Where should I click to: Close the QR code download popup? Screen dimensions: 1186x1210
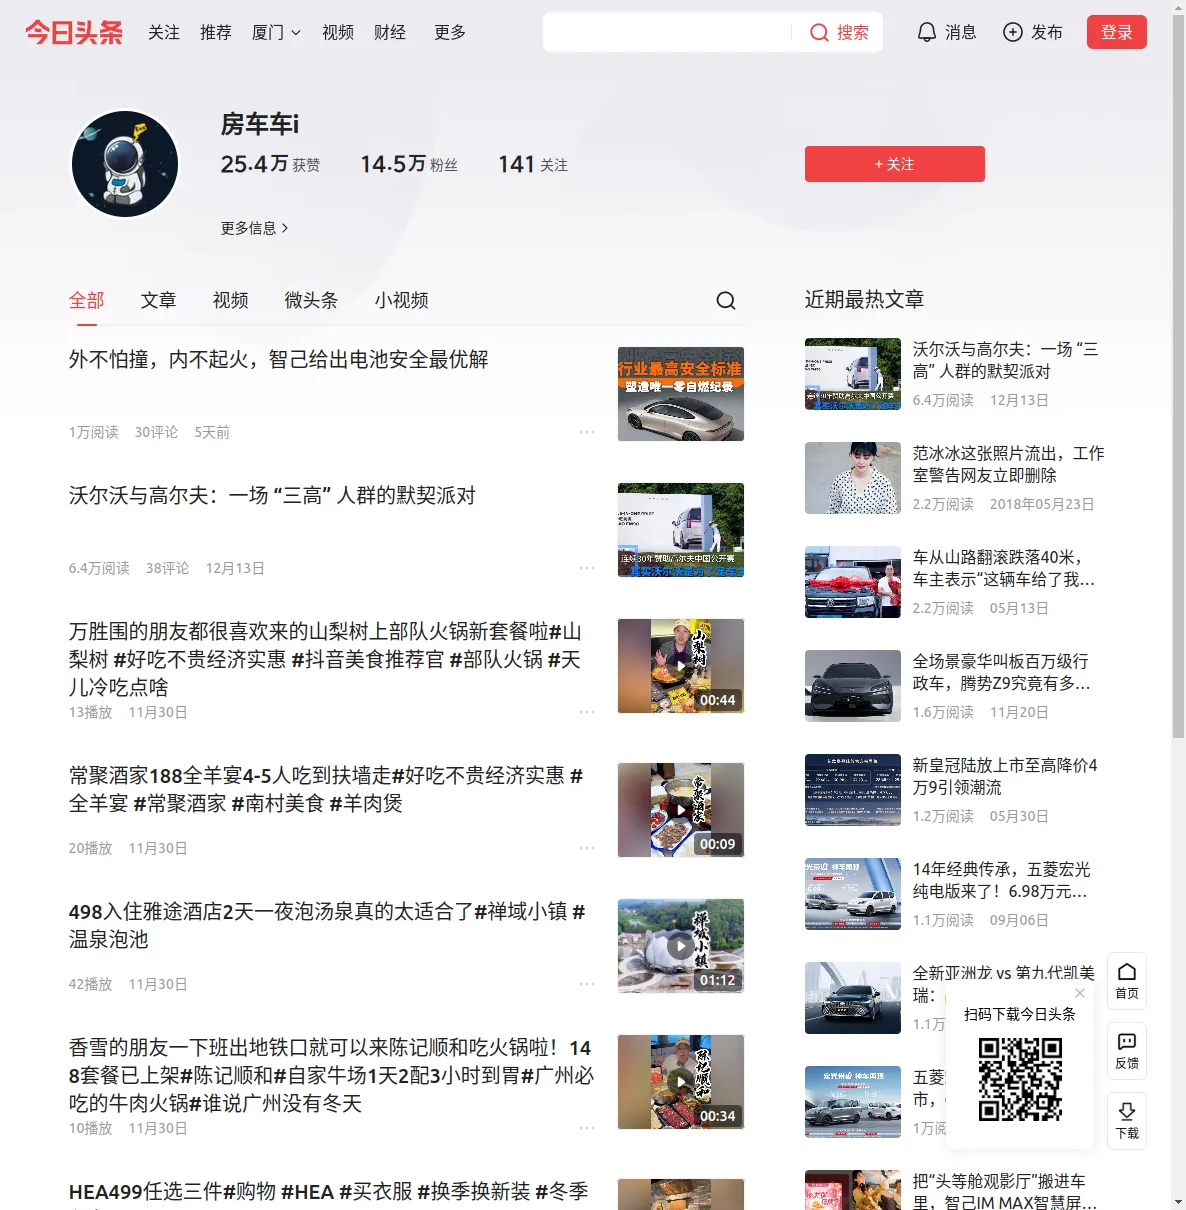click(x=1080, y=993)
